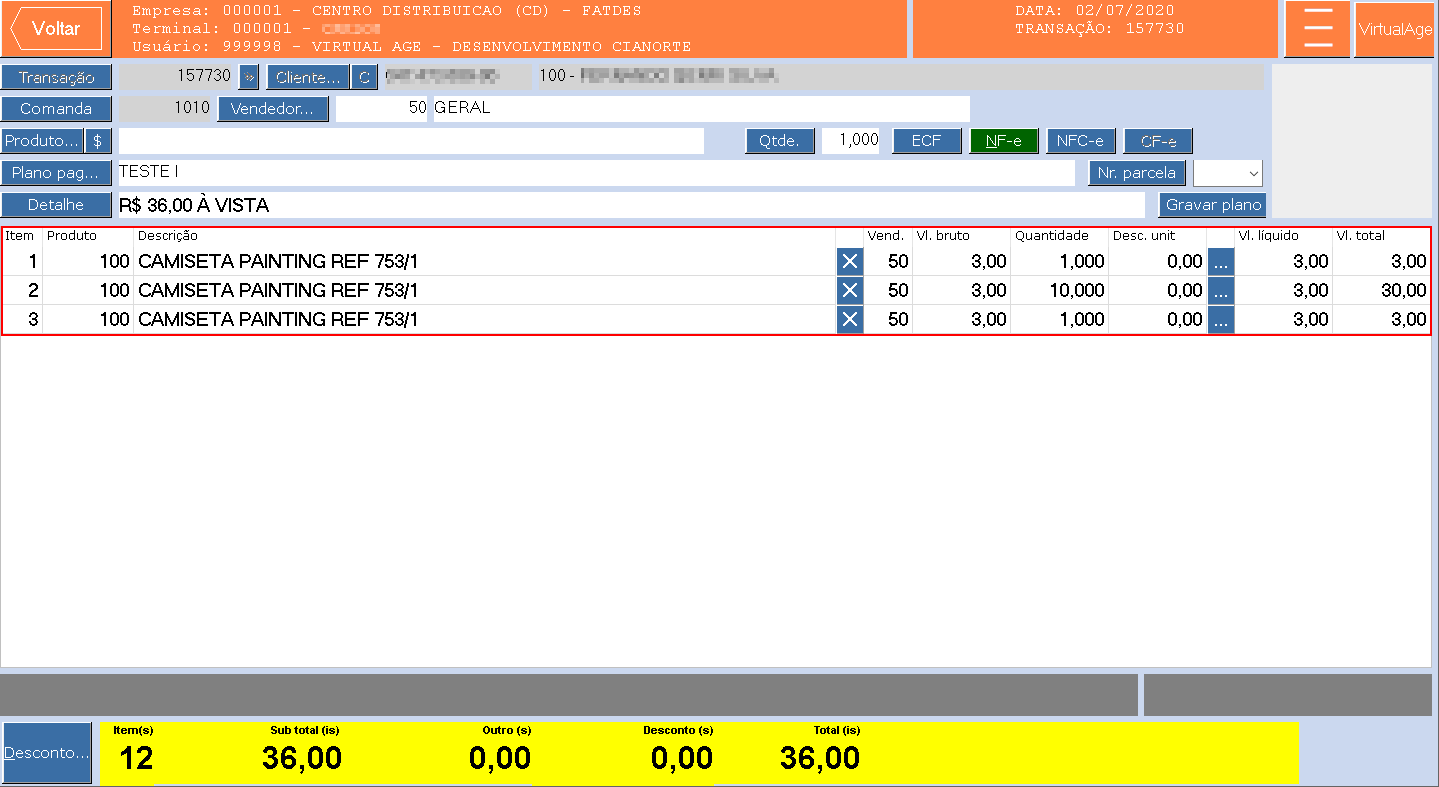Viewport: 1439px width, 787px height.
Task: Click the Quantidade column header
Action: point(1052,236)
